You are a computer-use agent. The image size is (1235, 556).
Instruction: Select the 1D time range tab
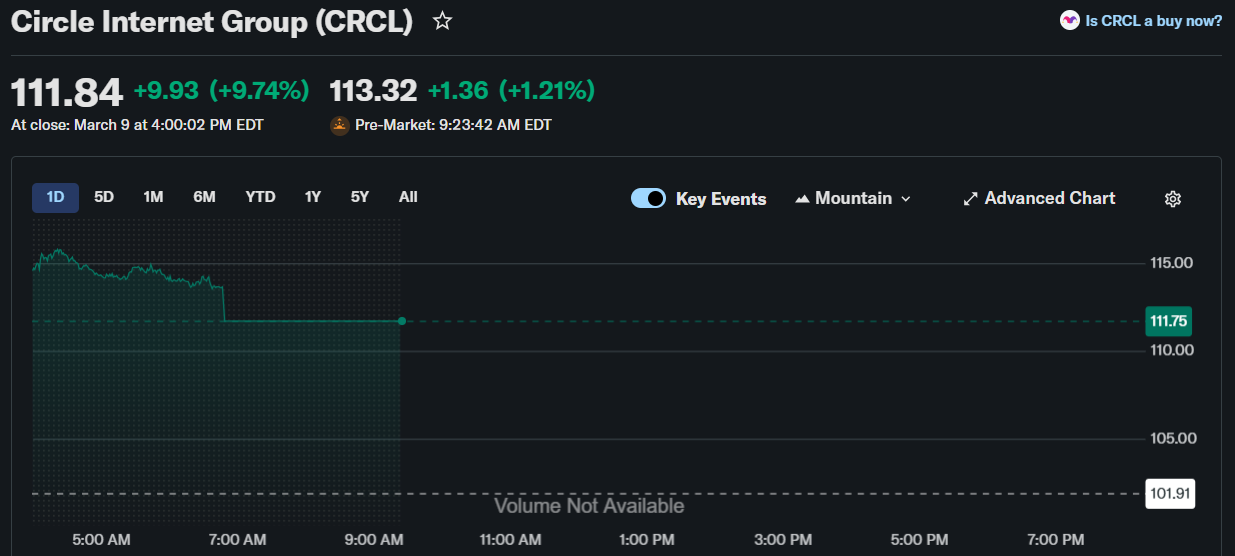click(x=56, y=197)
